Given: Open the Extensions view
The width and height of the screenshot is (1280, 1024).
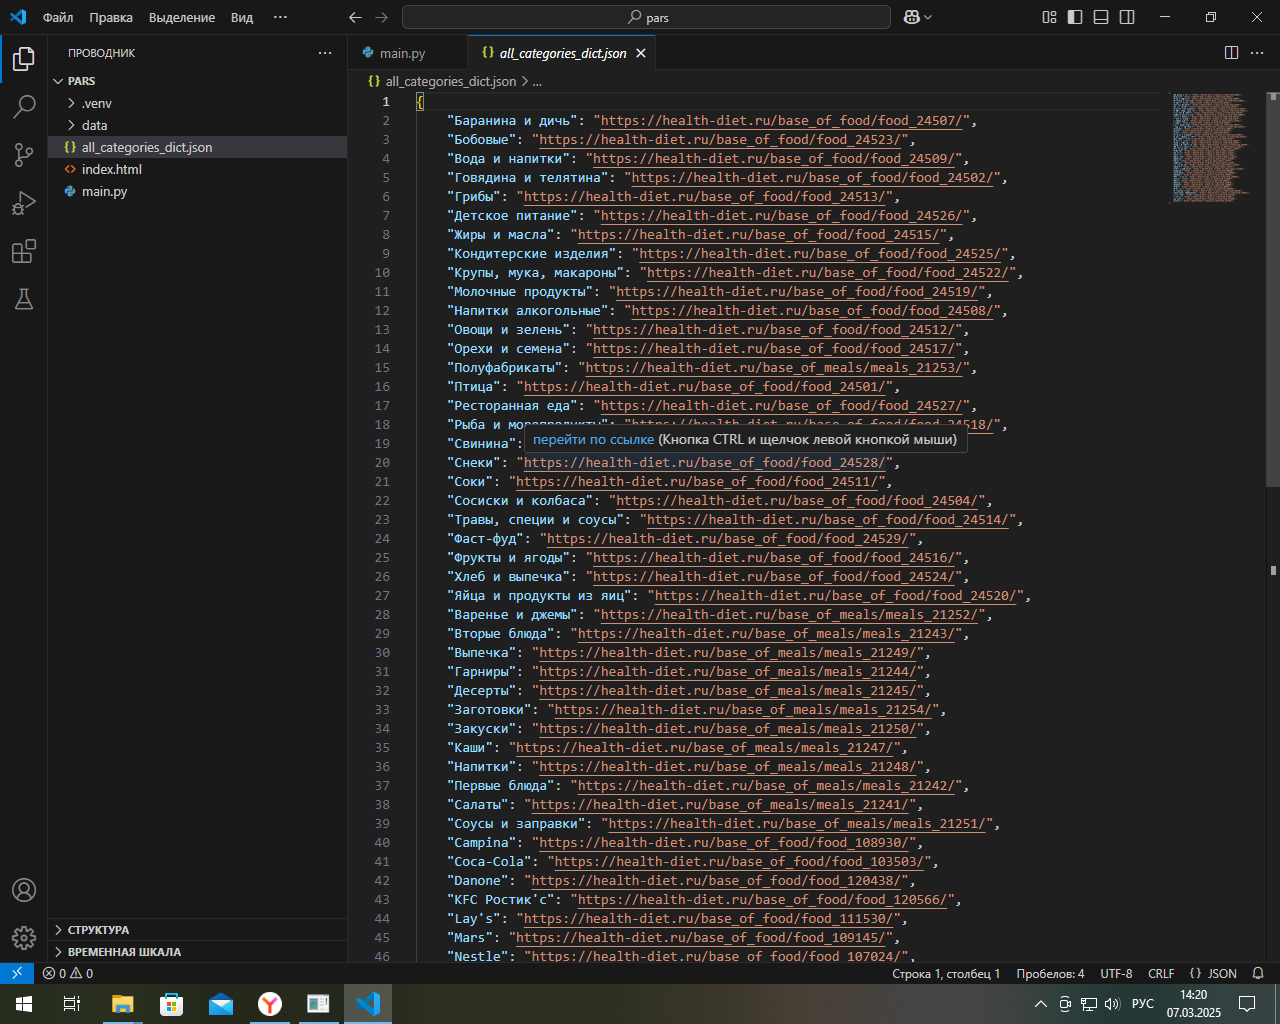Looking at the screenshot, I should click(24, 251).
